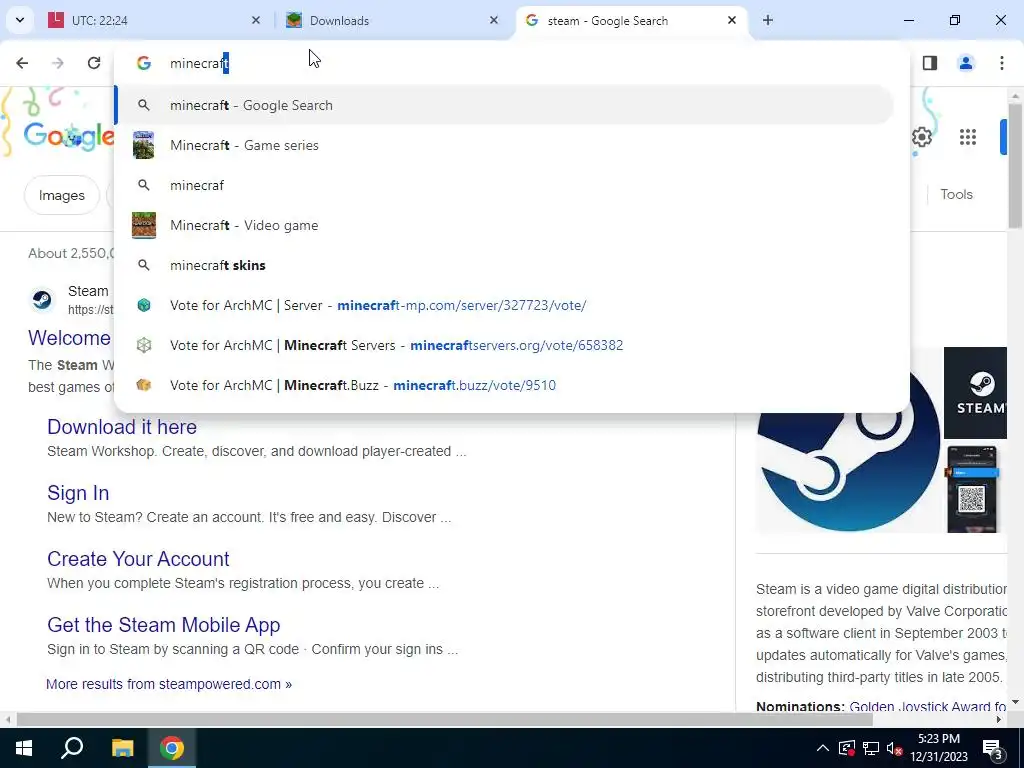Screen dimensions: 1024x768
Task: Click the browser Forward arrow
Action: (57, 63)
